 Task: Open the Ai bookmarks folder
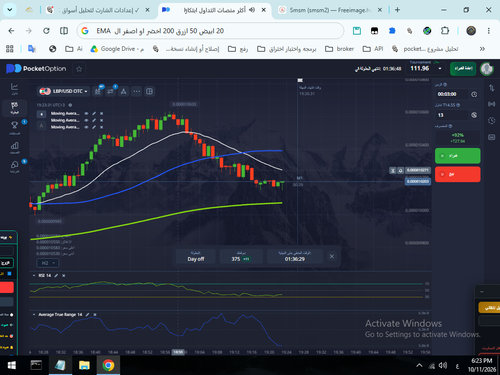pyautogui.click(x=74, y=49)
